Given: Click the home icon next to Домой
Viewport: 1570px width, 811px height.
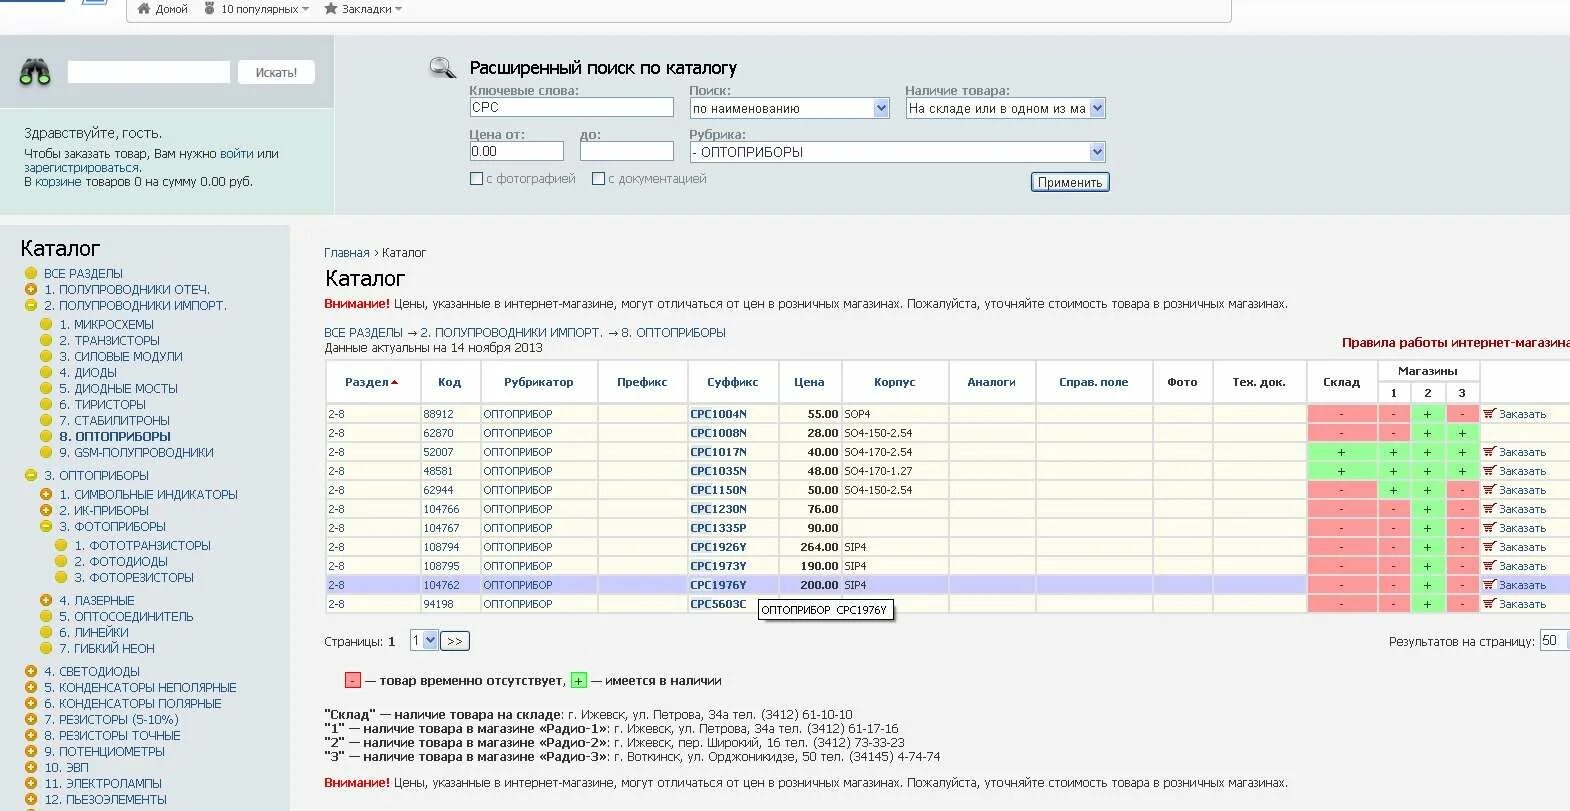Looking at the screenshot, I should (144, 8).
